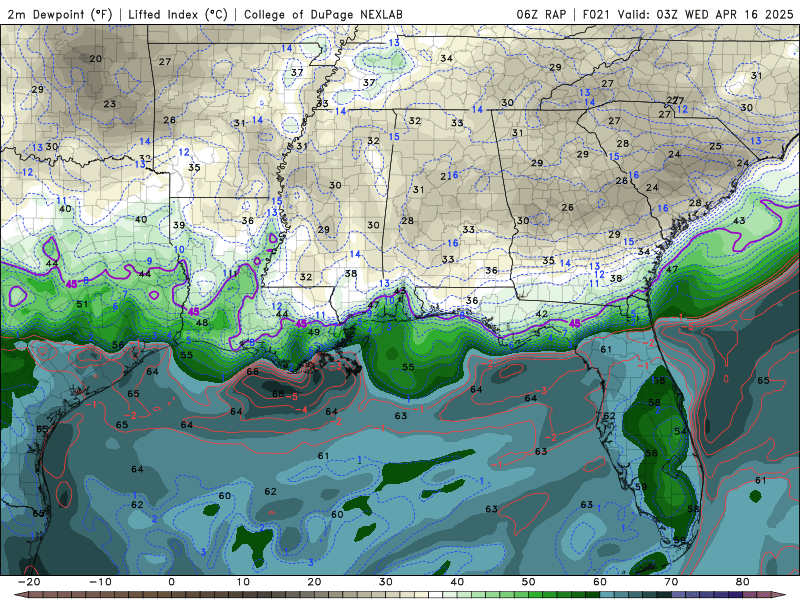Click the 39 dewpoint value near Texas-Louisiana border
The image size is (800, 600).
coord(179,225)
